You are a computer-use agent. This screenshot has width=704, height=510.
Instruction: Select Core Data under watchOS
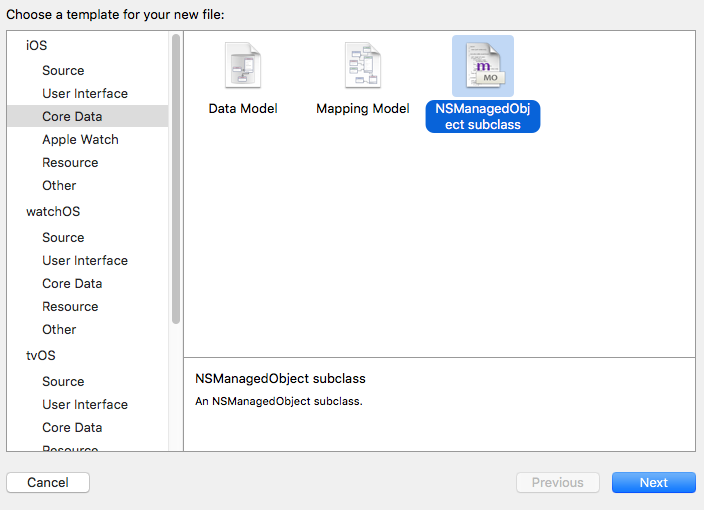[x=70, y=283]
